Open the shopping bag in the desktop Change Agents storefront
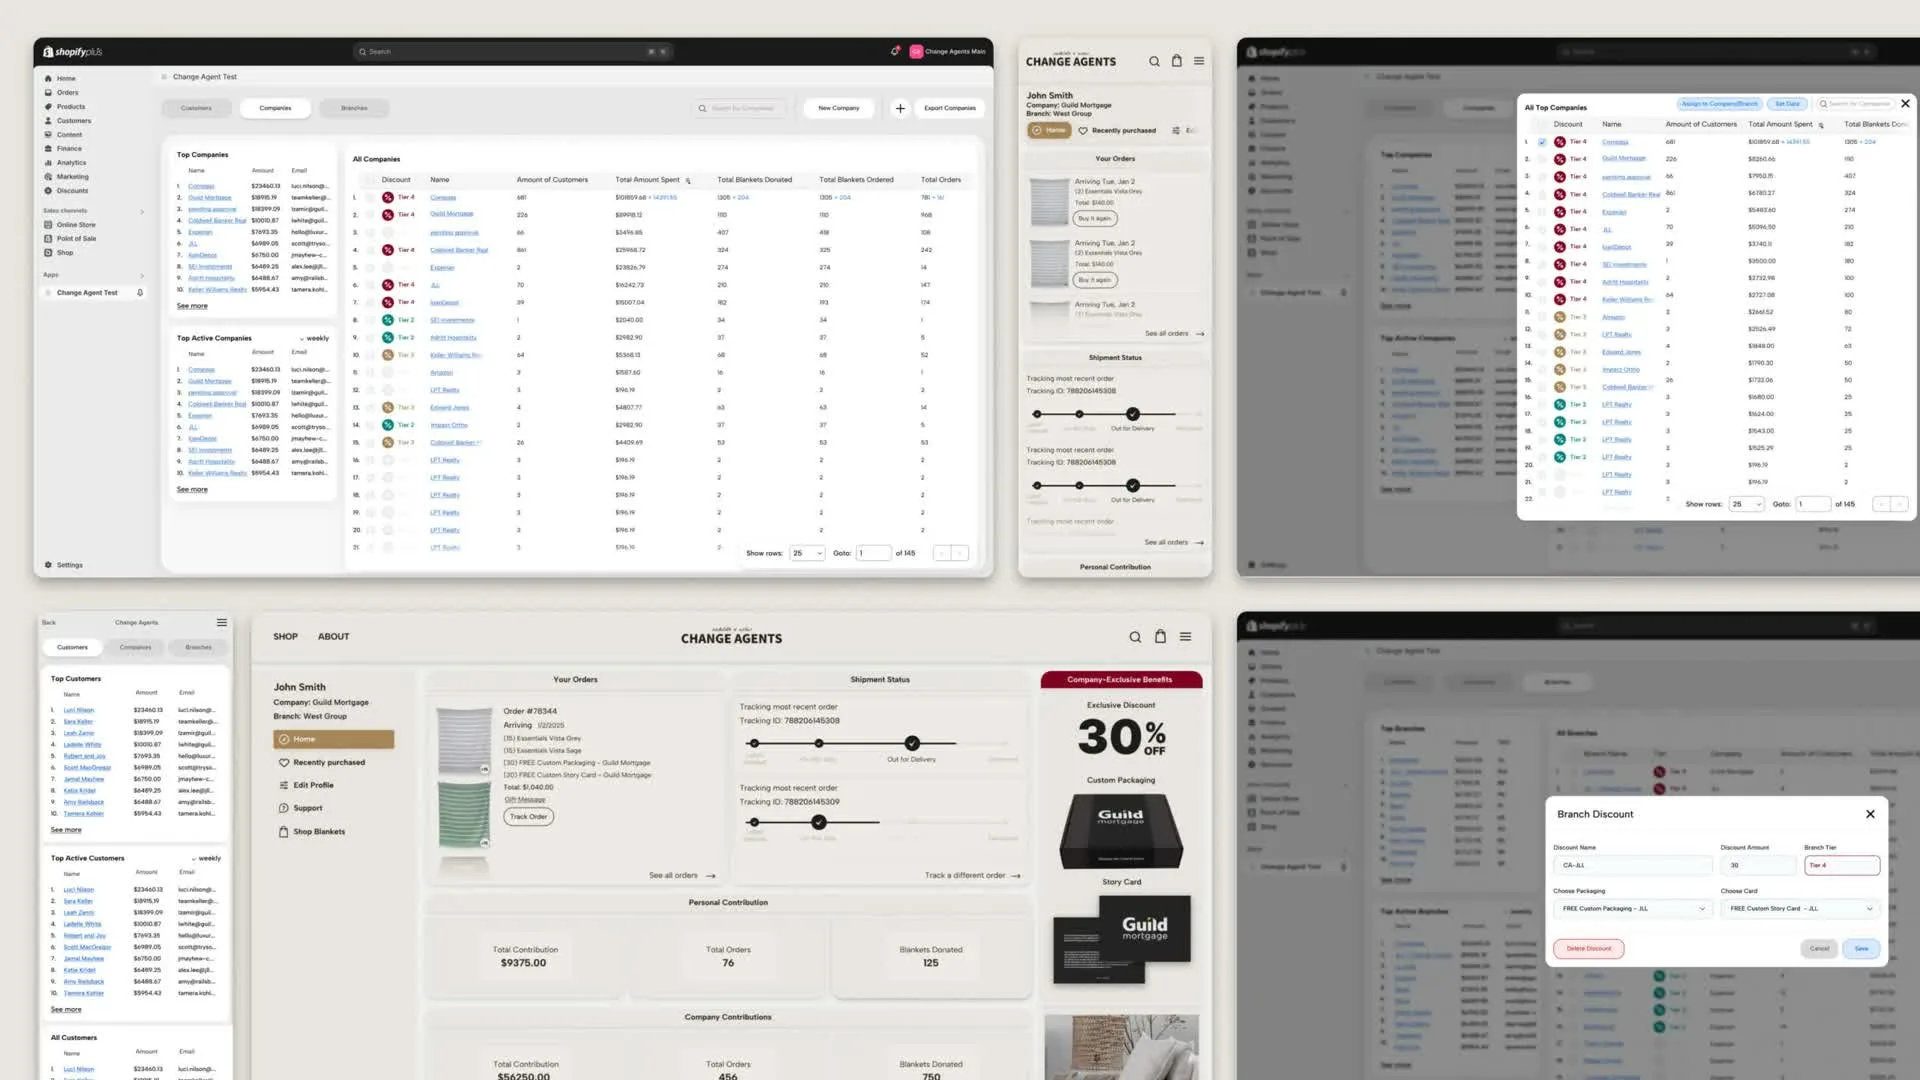The image size is (1920, 1080). pyautogui.click(x=1161, y=636)
